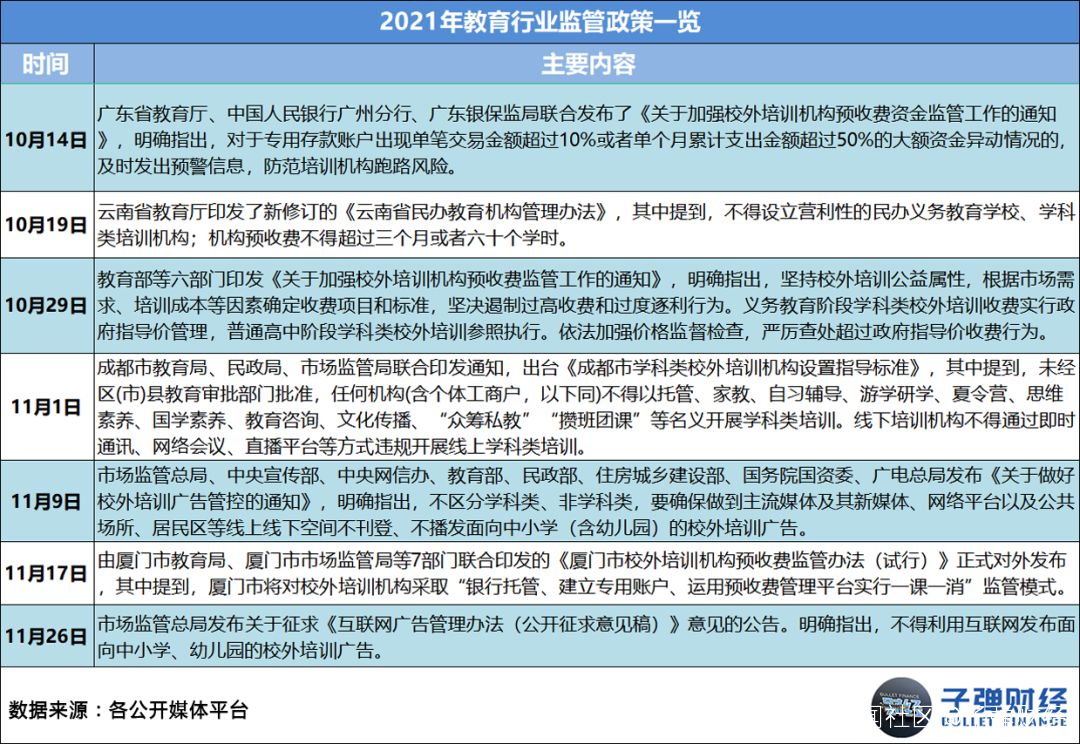Image resolution: width=1080 pixels, height=744 pixels.
Task: Select the 时间 column header
Action: pos(47,64)
